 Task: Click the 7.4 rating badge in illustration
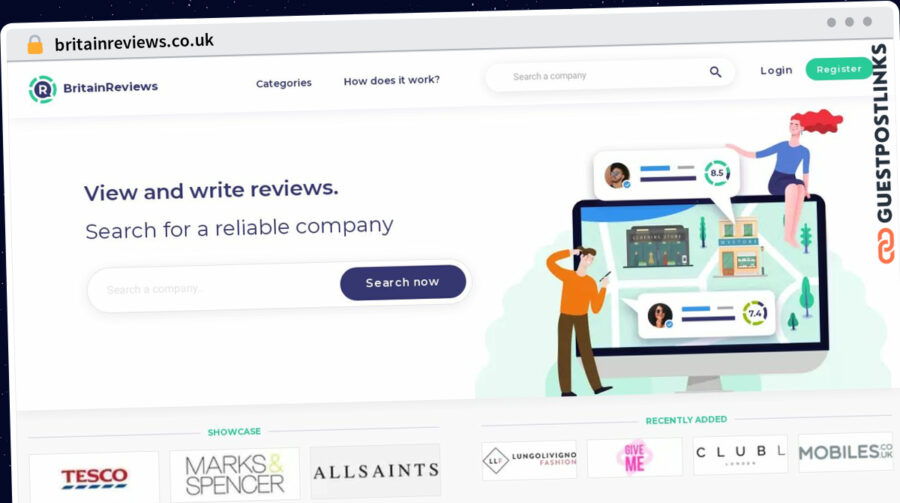pos(755,313)
